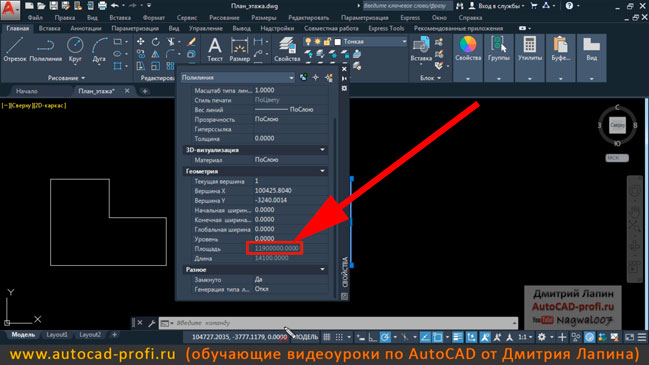Toggle the drawing grid display in status bar
This screenshot has height=365, width=649.
(327, 337)
